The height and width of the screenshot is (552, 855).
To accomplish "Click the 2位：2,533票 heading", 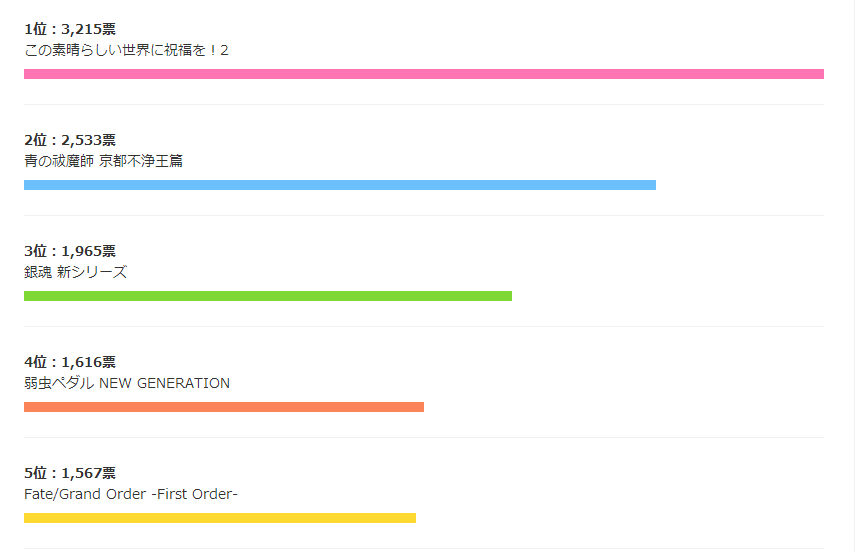I will (x=70, y=140).
